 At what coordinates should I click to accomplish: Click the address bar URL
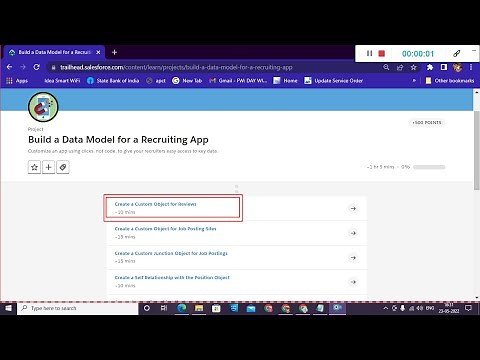click(x=176, y=67)
